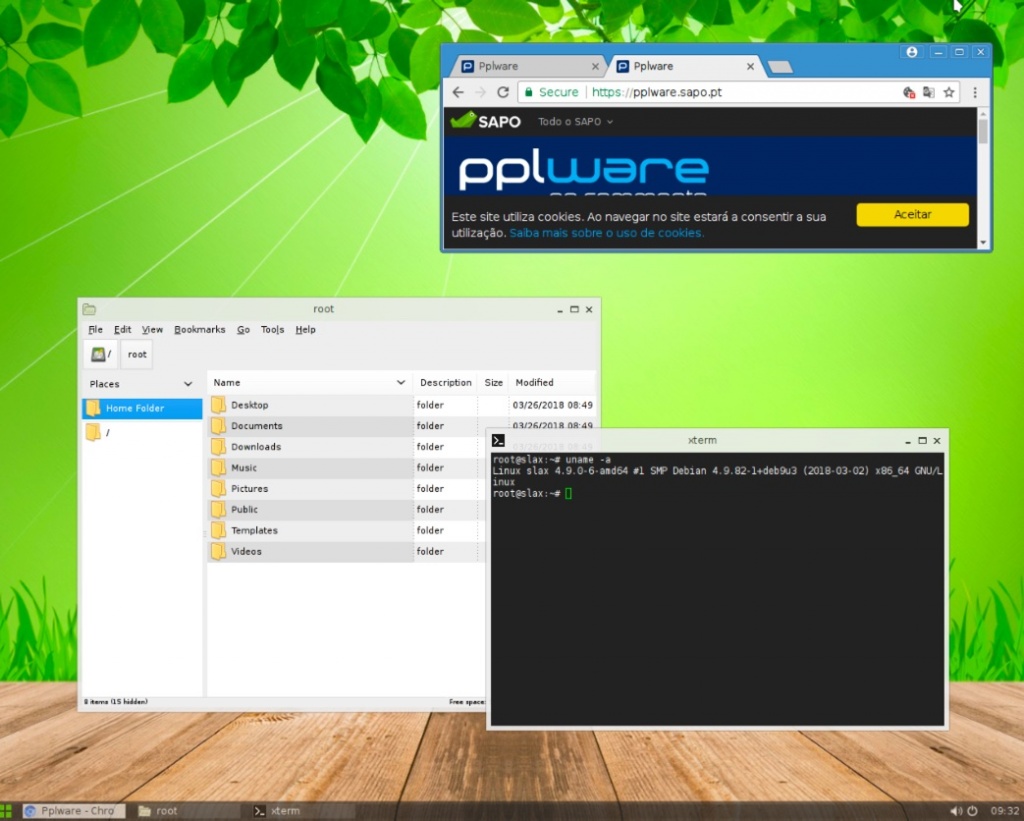This screenshot has width=1024, height=821.
Task: Go back using the browser back arrow
Action: pyautogui.click(x=457, y=92)
